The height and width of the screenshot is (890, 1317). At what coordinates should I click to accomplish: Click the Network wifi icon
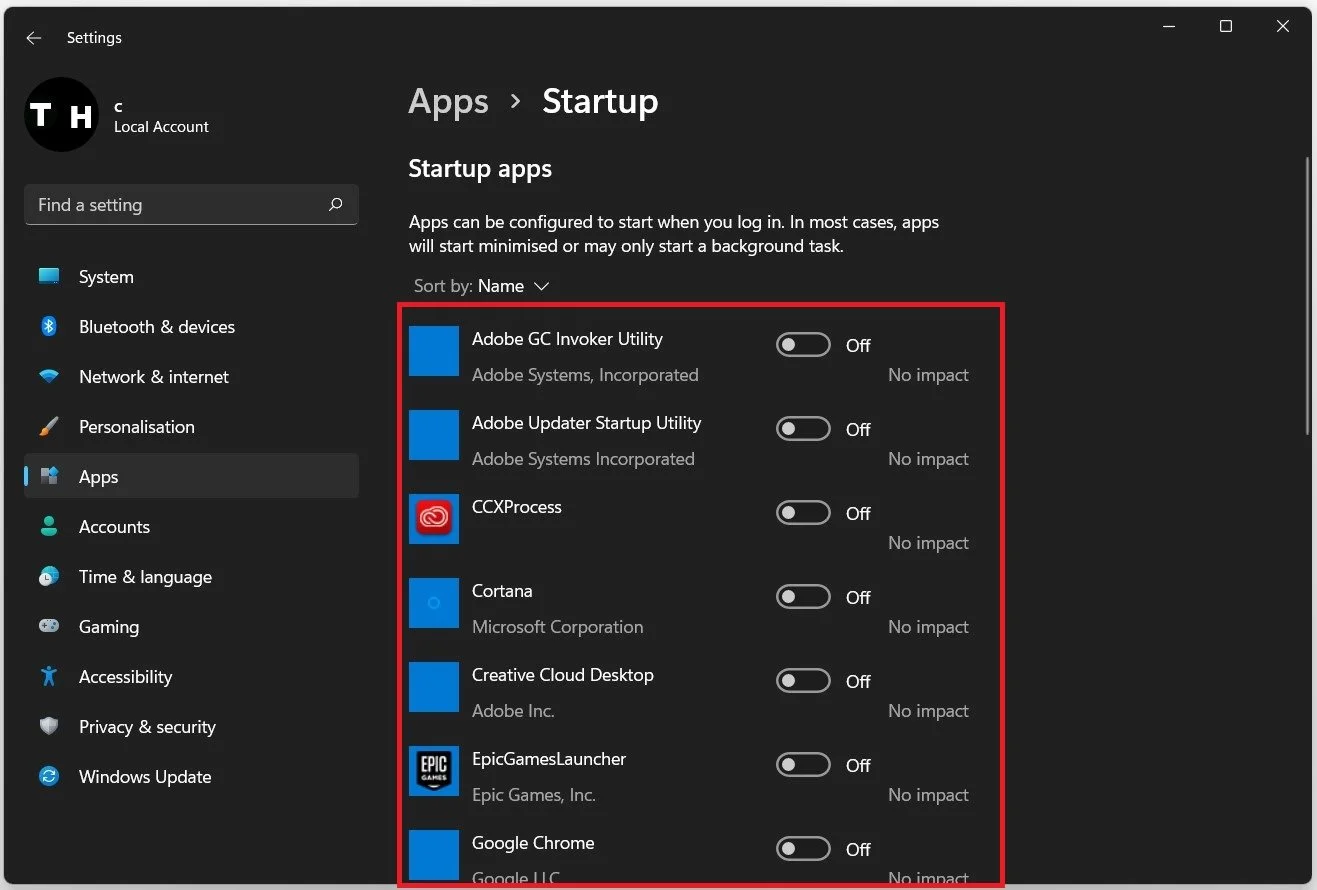(49, 377)
